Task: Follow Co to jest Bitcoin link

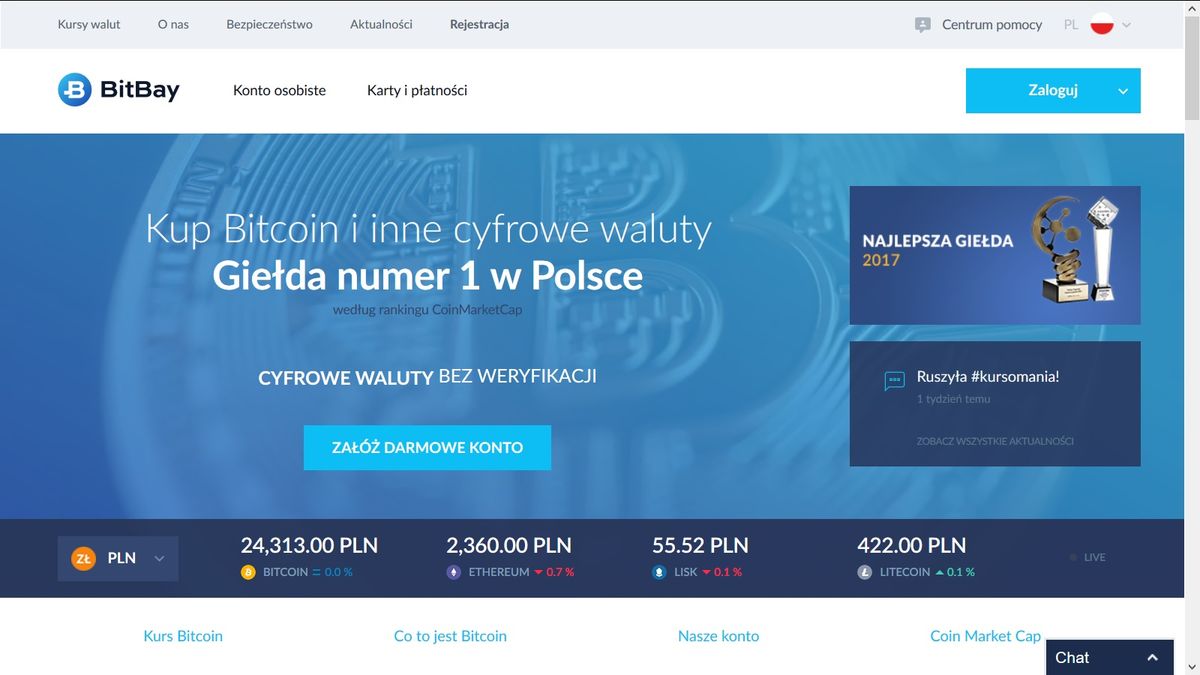Action: click(450, 636)
